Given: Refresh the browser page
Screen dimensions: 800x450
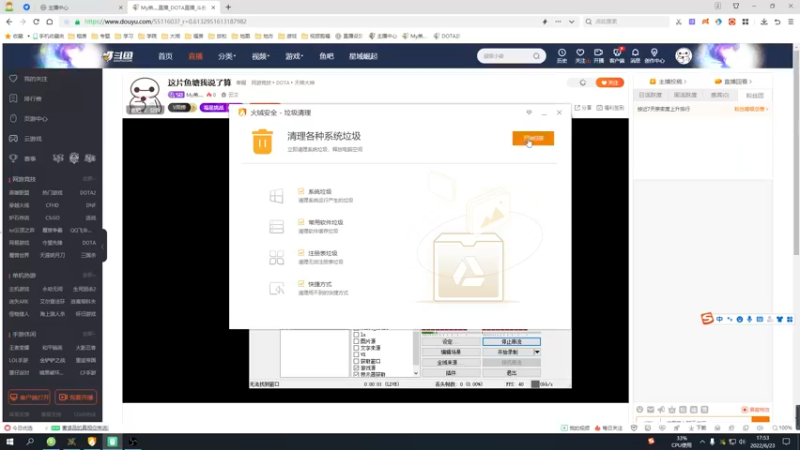Looking at the screenshot, I should click(36, 21).
